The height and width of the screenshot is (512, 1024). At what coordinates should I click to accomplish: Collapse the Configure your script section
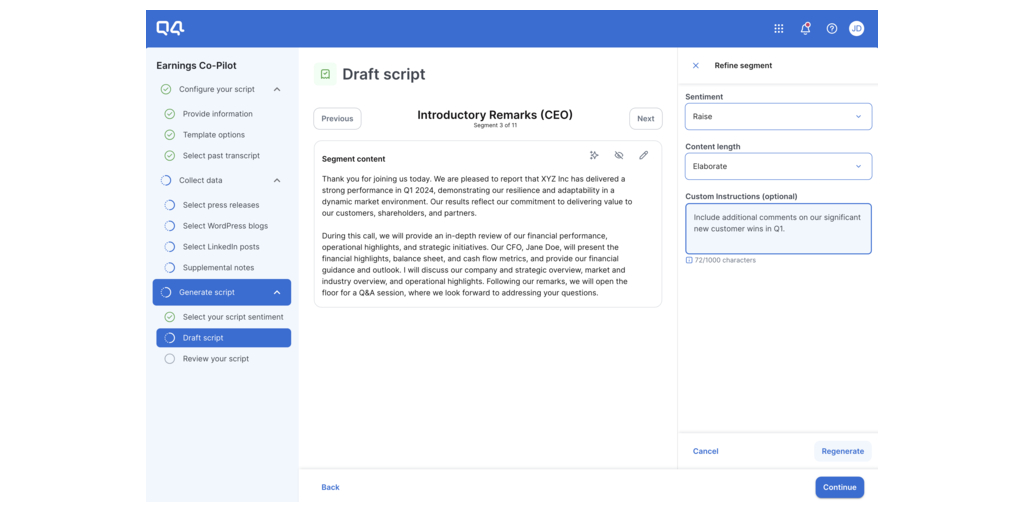click(x=277, y=90)
